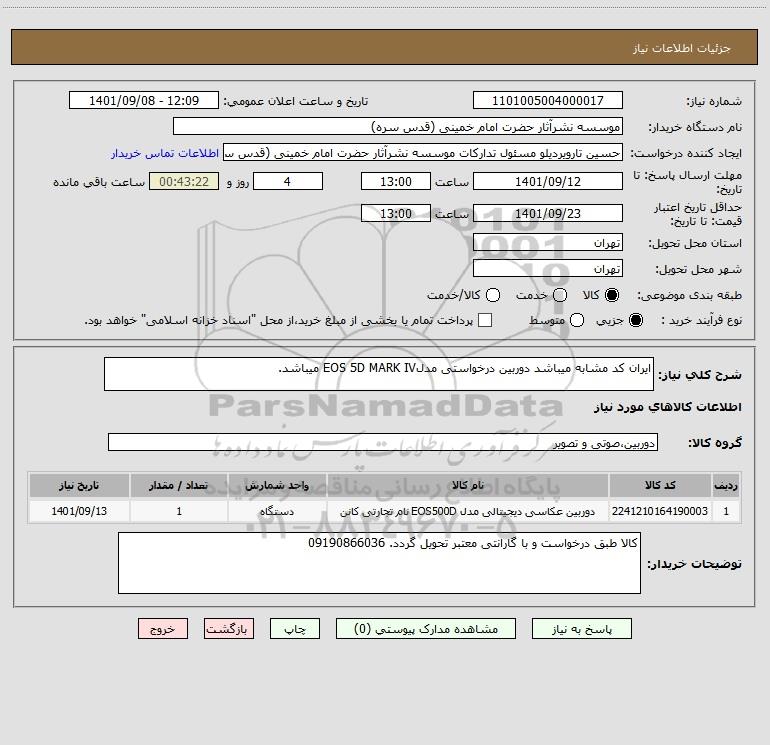770x745 pixels.
Task: Click the چاپ print button
Action: 295,629
